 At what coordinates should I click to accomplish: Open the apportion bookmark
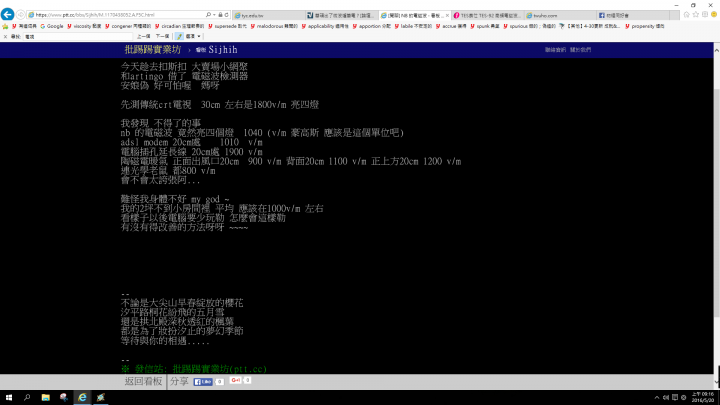pos(371,26)
